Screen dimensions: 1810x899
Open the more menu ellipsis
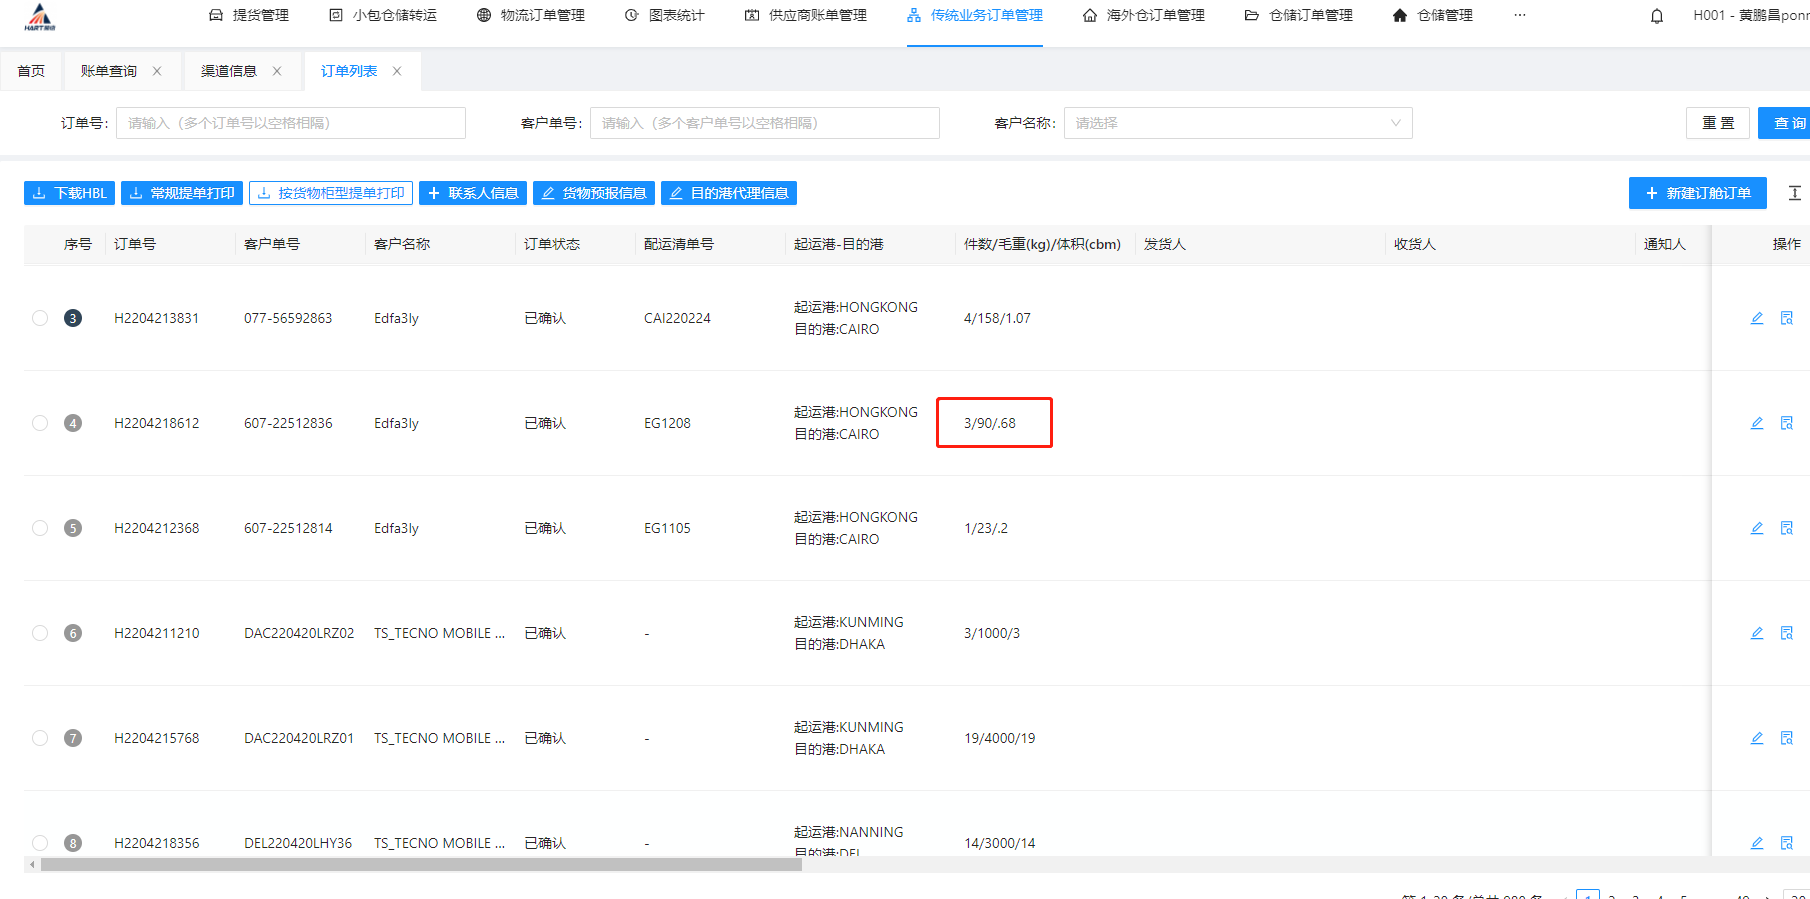point(1519,16)
